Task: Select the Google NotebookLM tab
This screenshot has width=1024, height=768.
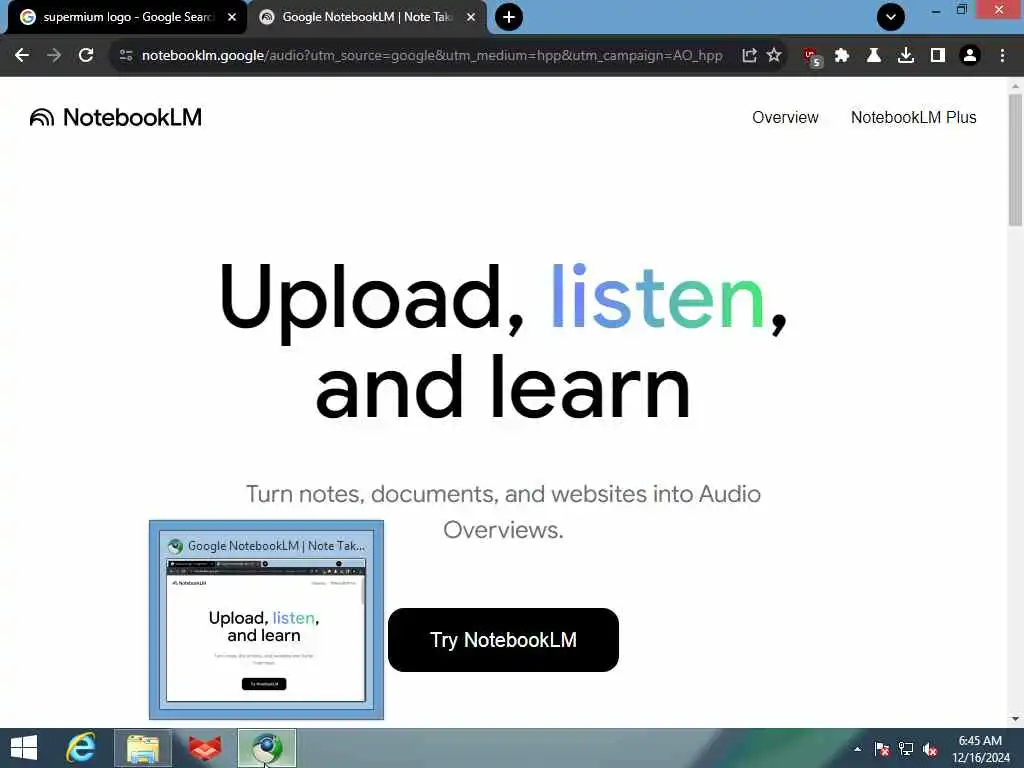Action: click(366, 17)
